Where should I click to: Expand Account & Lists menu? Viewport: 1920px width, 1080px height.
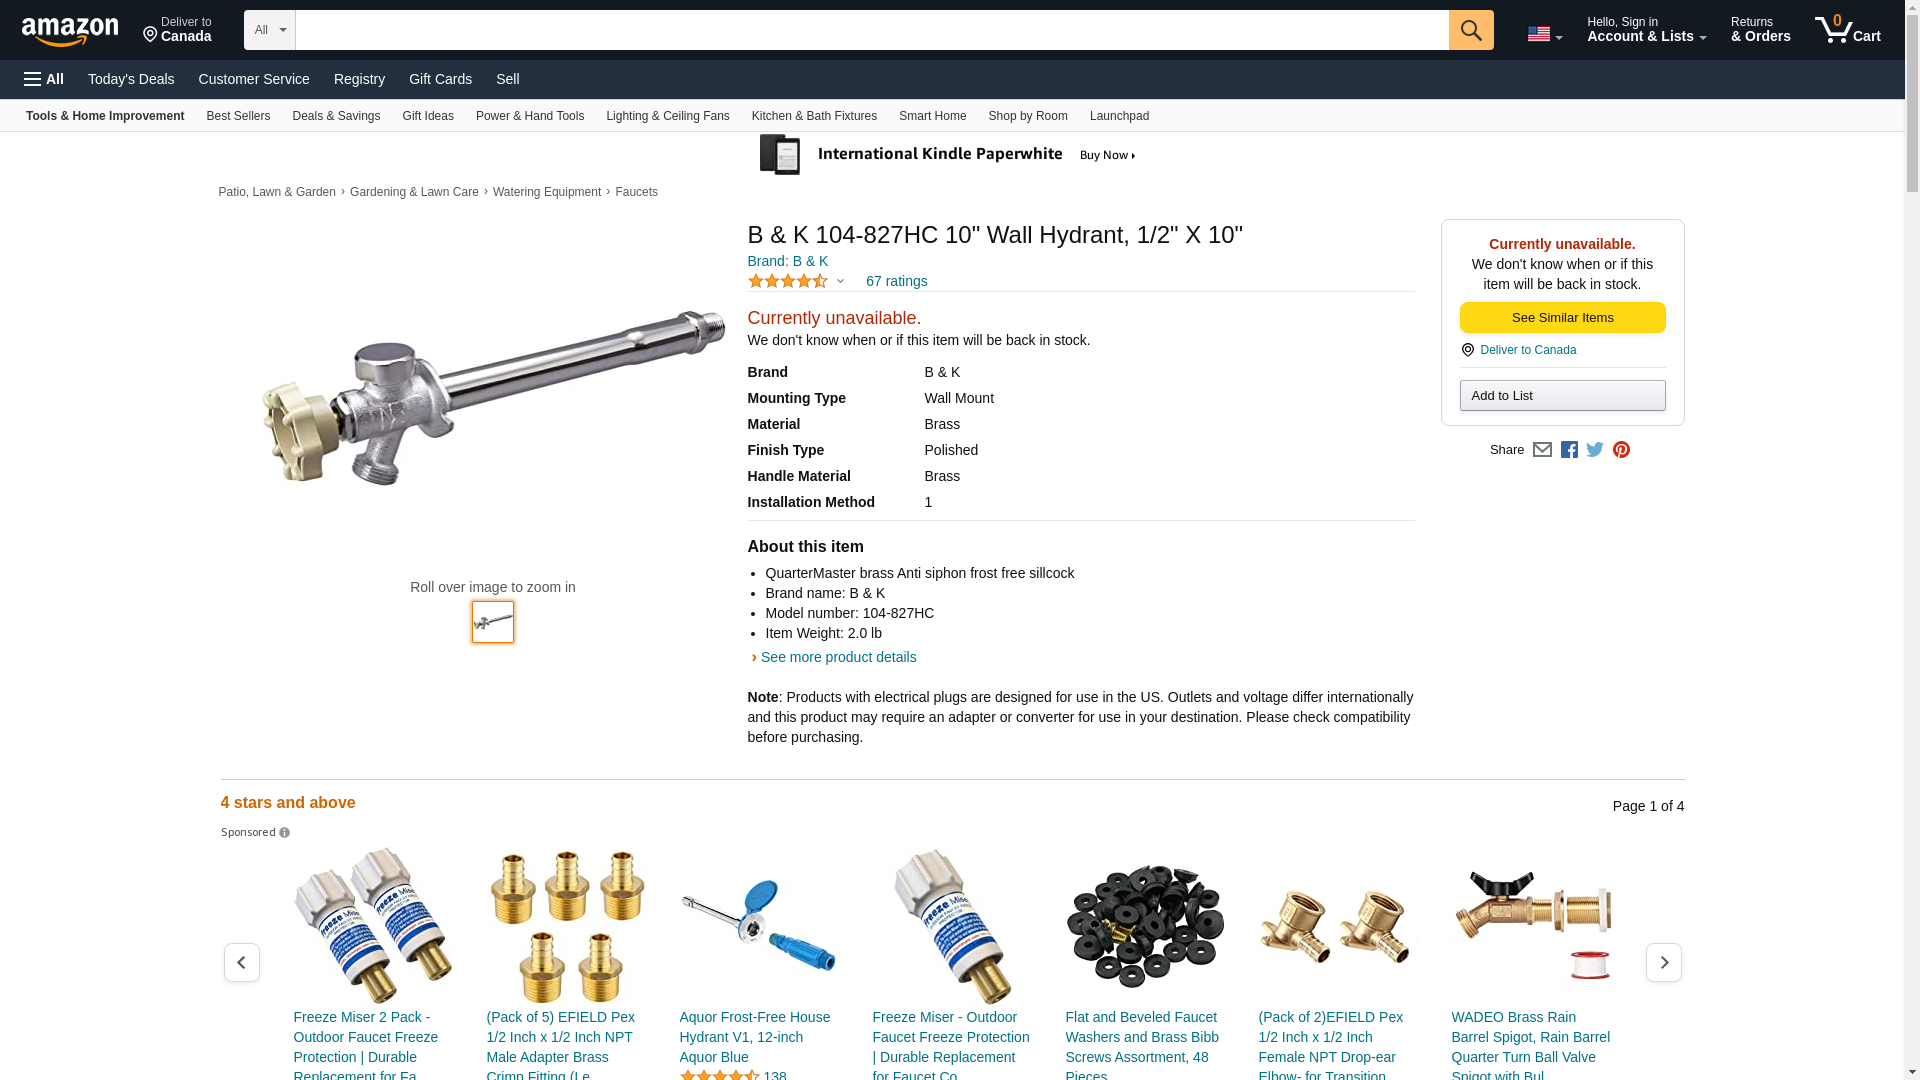(x=1646, y=30)
